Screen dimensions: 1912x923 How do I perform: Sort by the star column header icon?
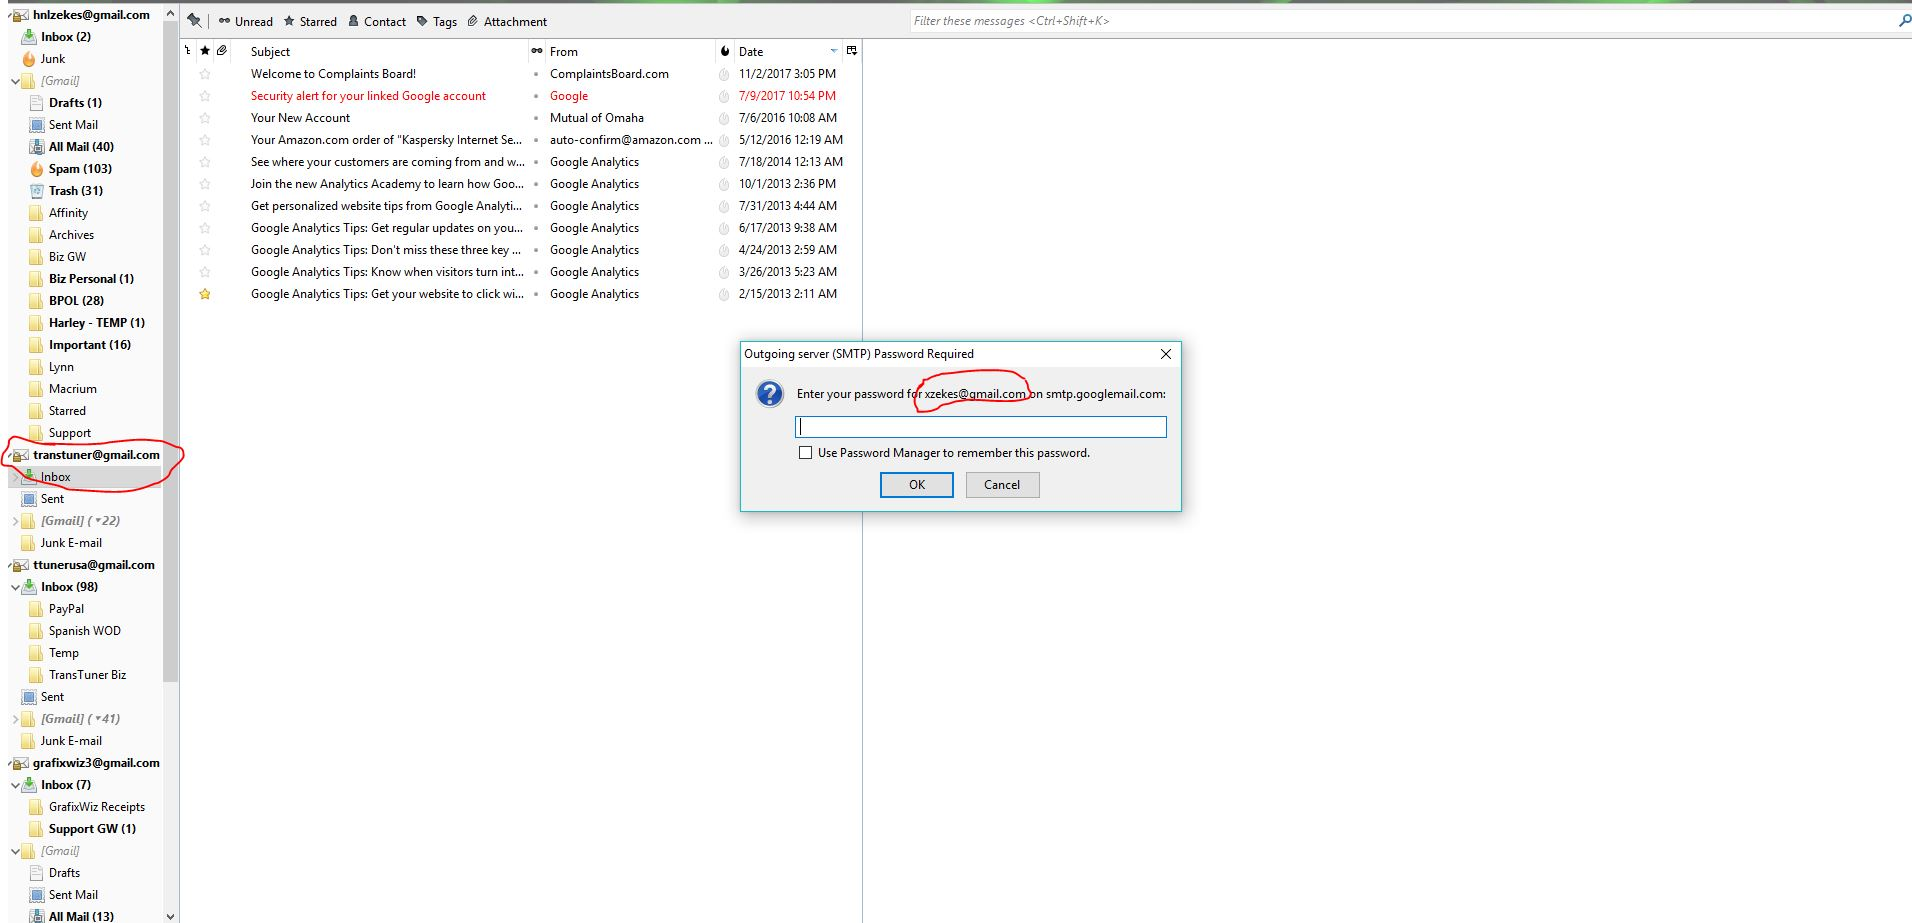tap(205, 51)
